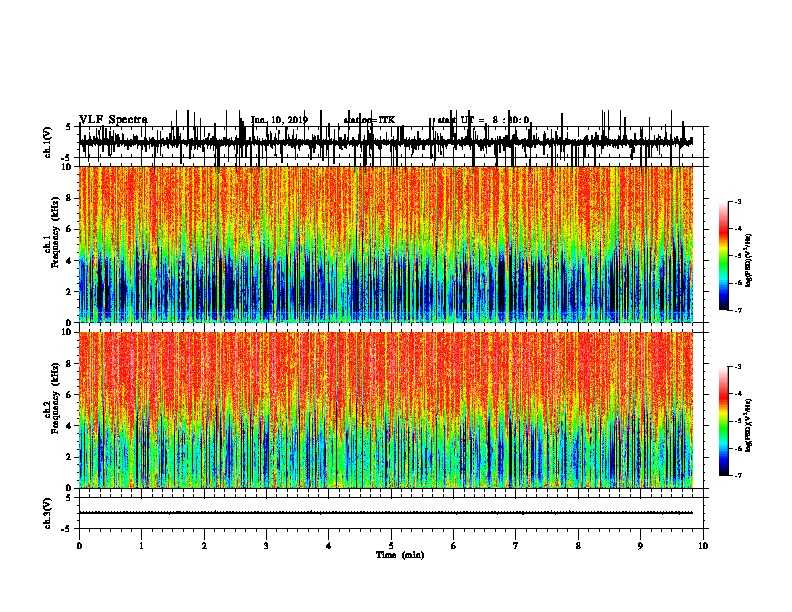Click time axis tick label "3"
This screenshot has height=612, width=792.
[x=266, y=546]
